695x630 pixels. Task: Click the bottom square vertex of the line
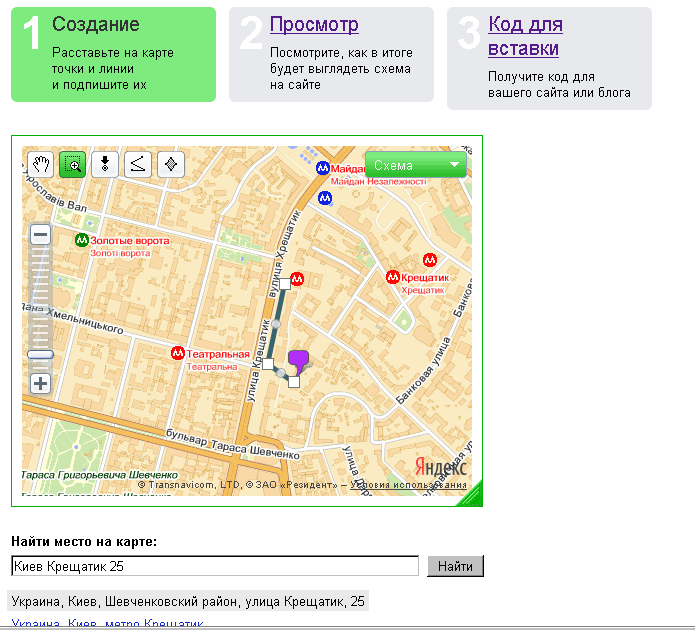point(294,382)
